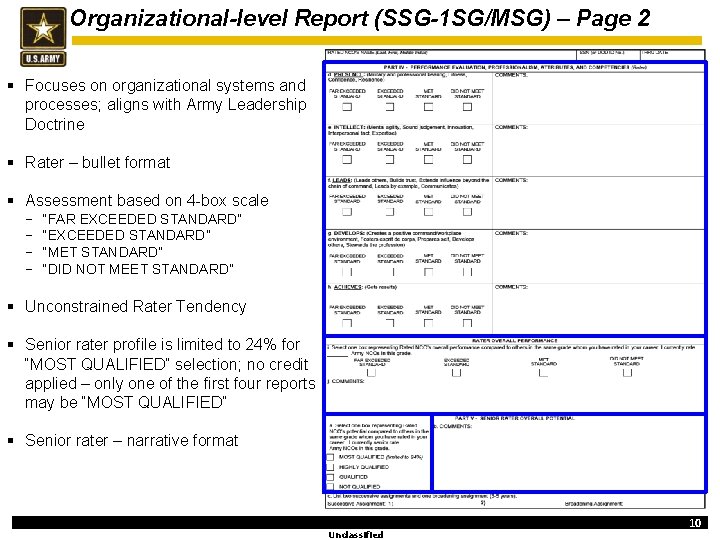Click 'Unconstrained Rater Tendency' bullet

pos(135,307)
